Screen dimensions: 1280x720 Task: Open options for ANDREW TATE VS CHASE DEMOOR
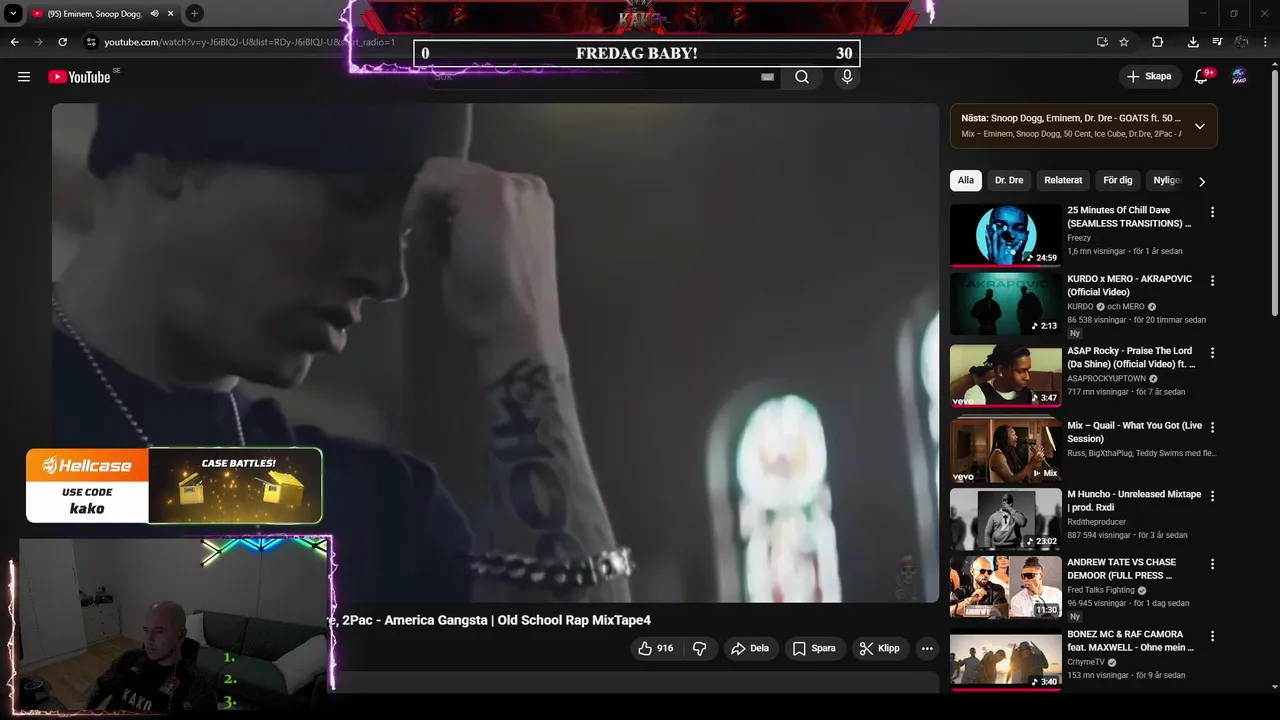coord(1212,564)
